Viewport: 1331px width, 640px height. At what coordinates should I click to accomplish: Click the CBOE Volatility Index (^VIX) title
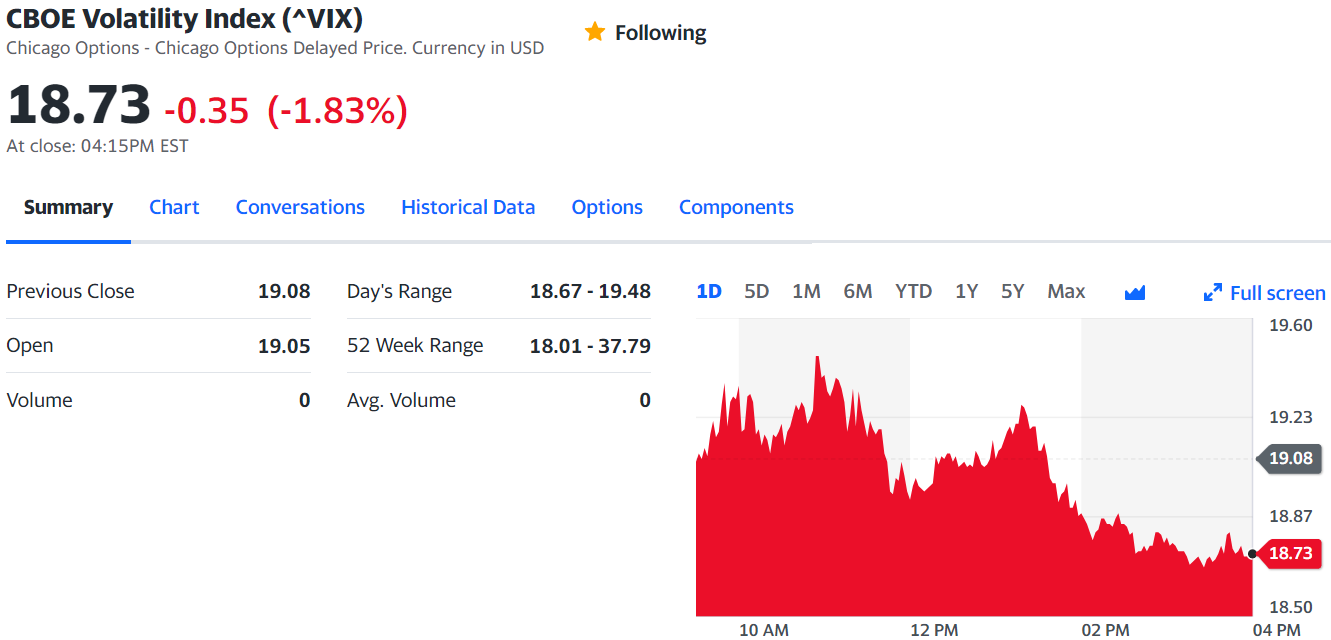[x=185, y=17]
